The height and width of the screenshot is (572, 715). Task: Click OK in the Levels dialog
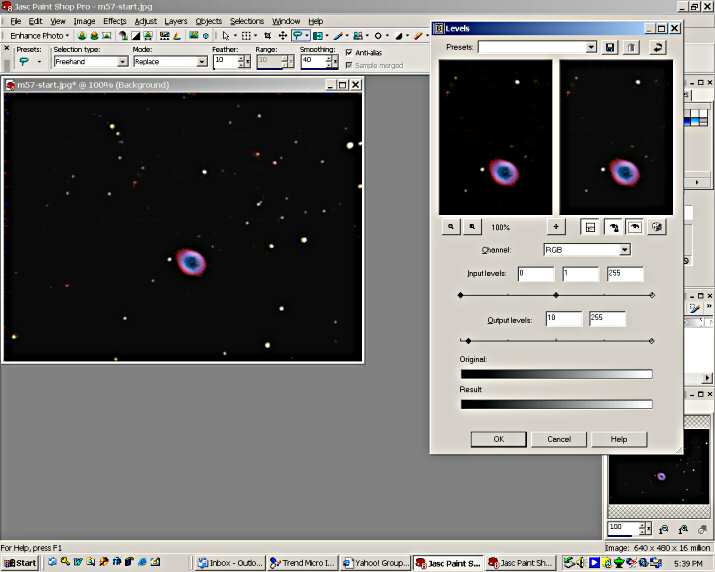pos(498,439)
